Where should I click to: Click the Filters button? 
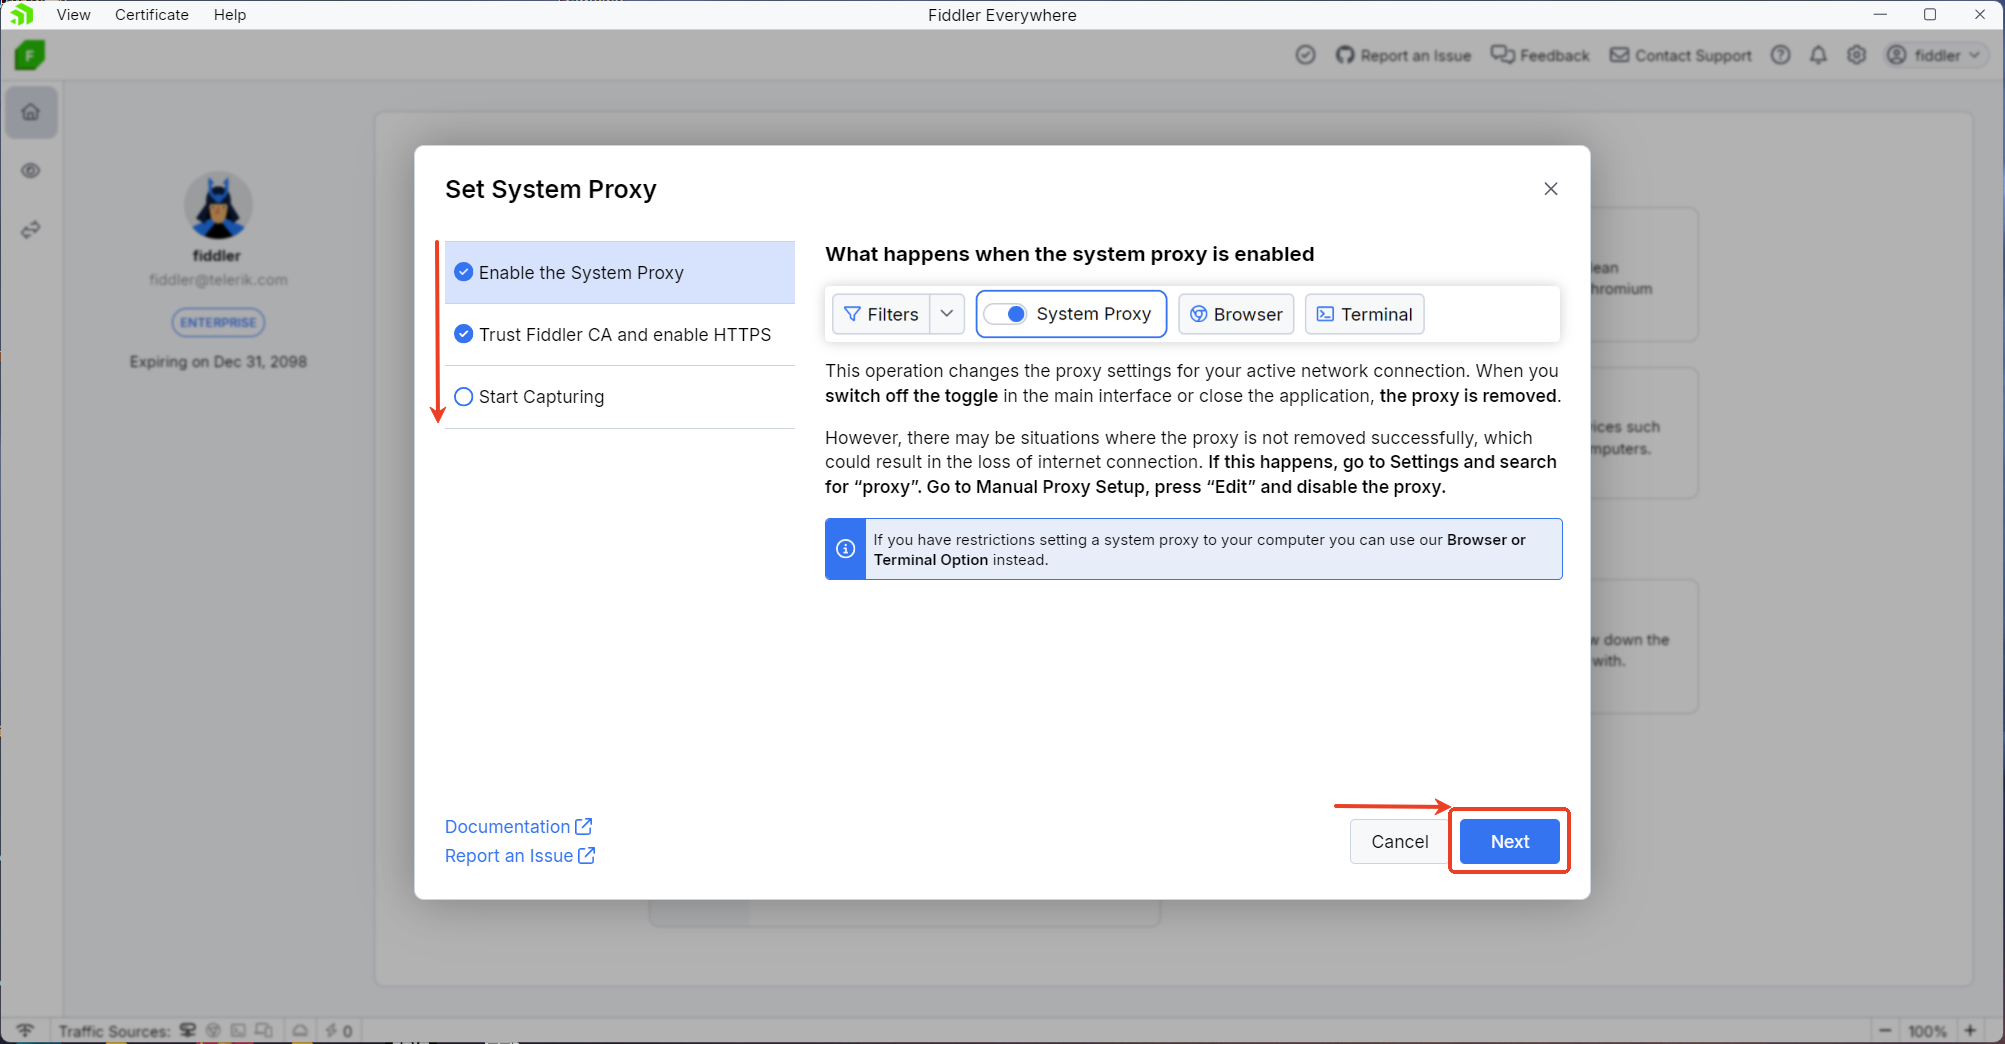point(881,314)
